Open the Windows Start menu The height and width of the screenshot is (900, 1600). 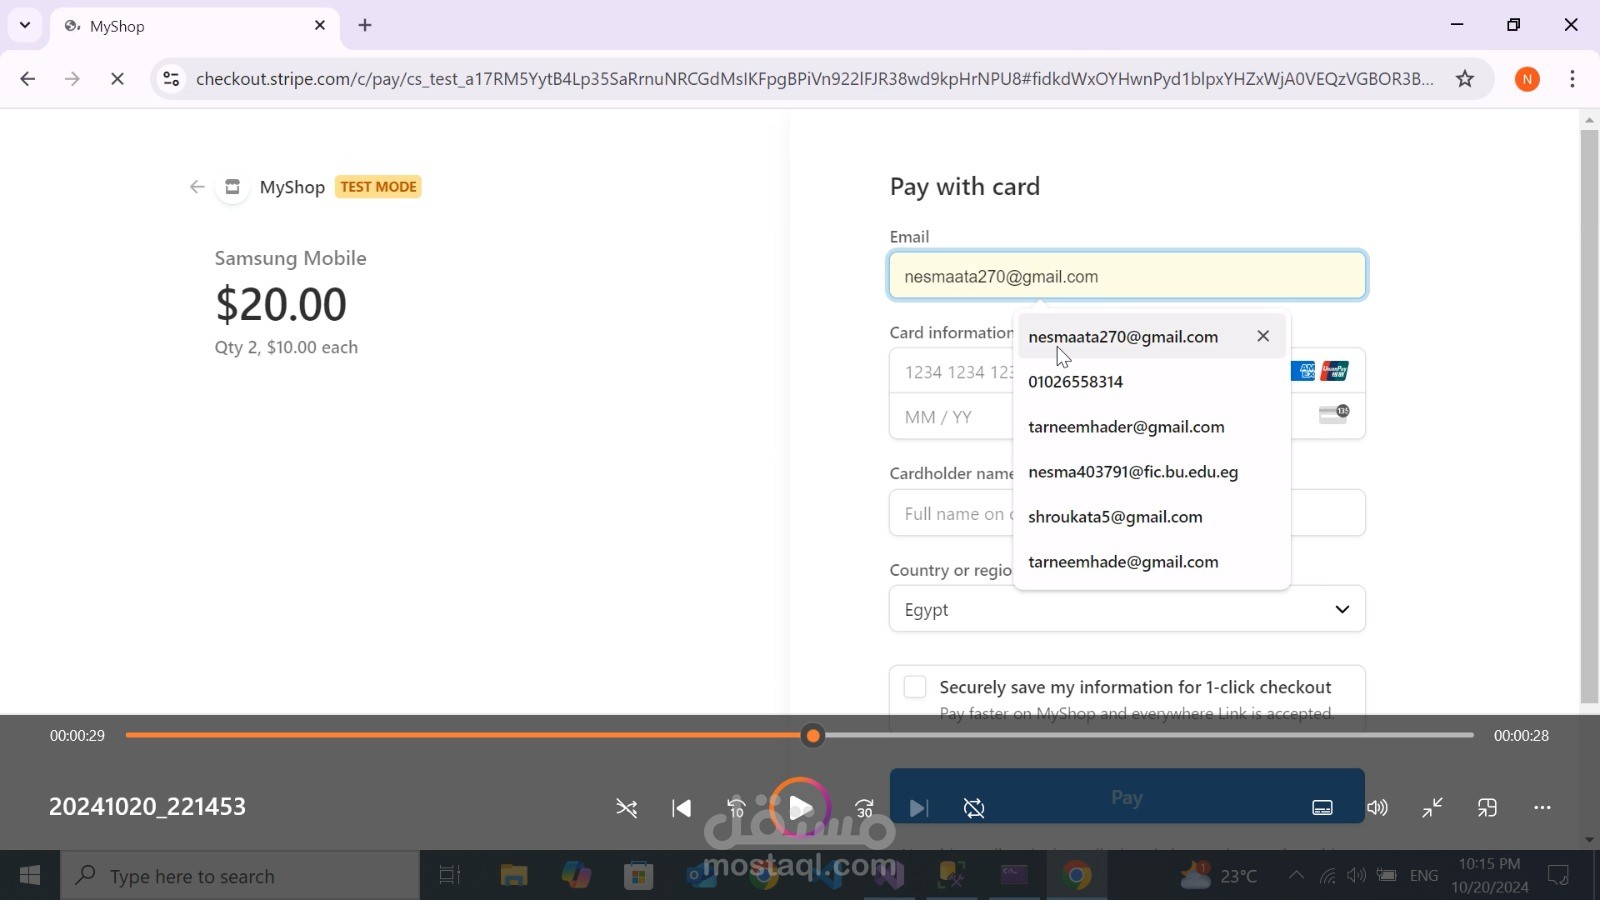tap(30, 876)
